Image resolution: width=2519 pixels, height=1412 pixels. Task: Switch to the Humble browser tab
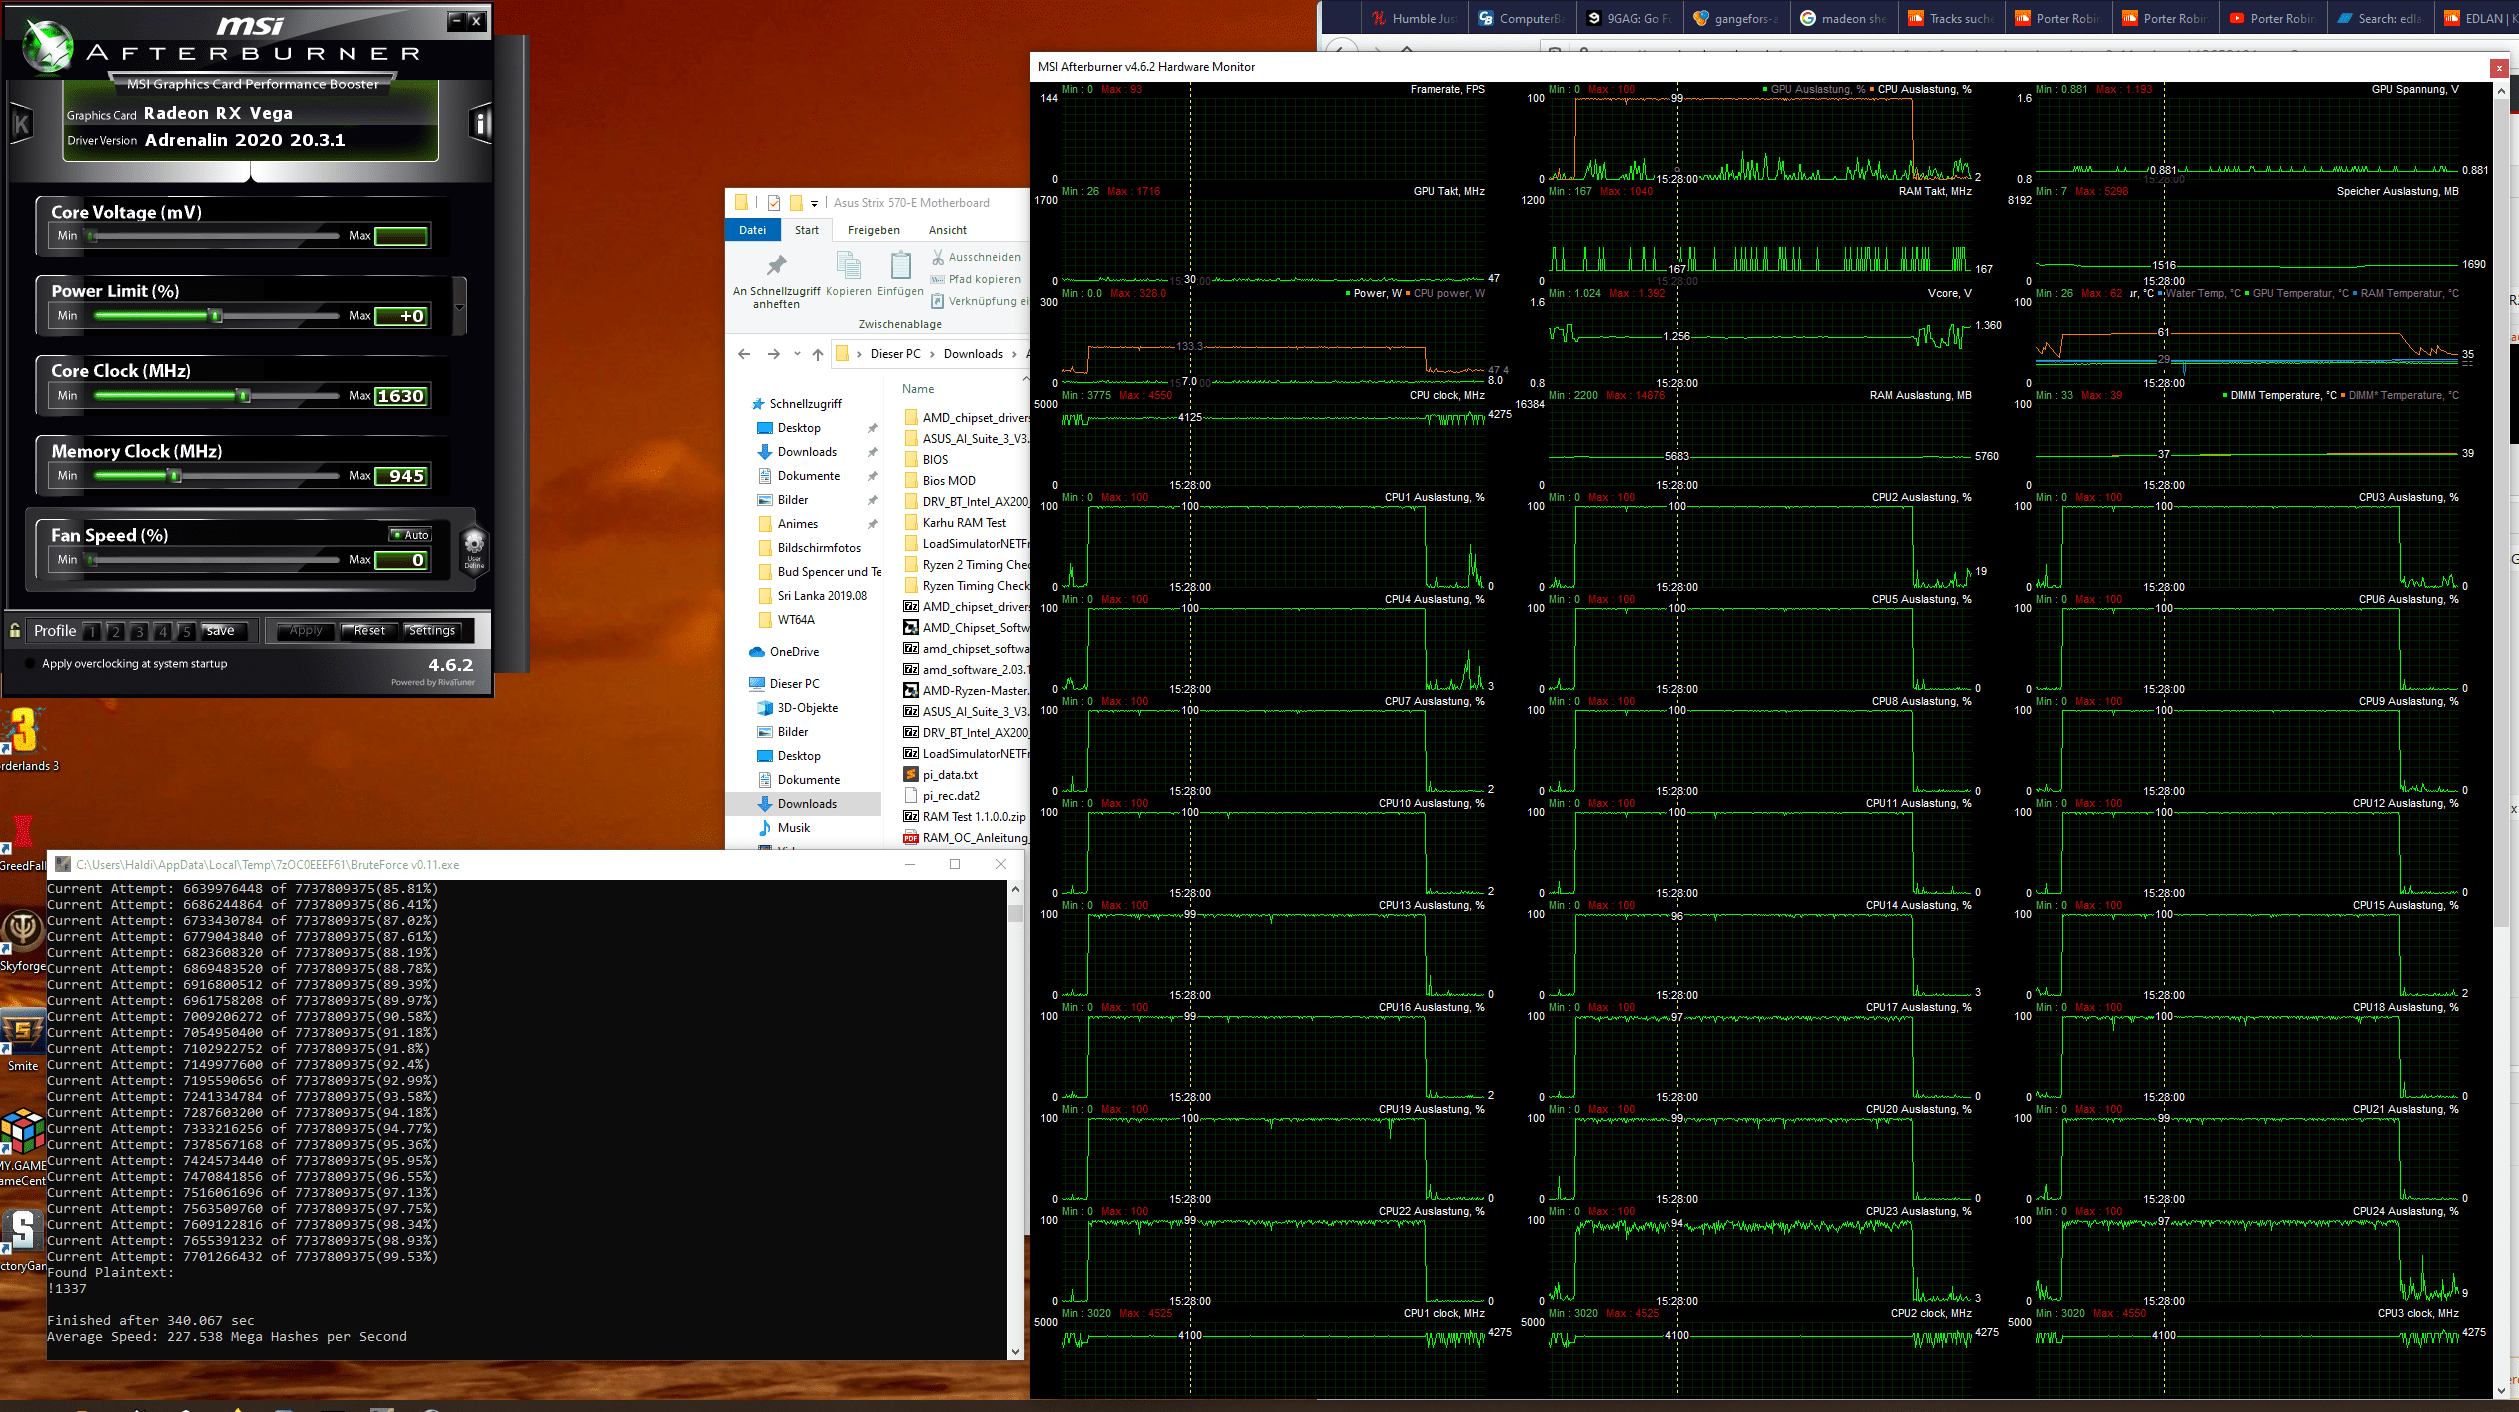1415,18
